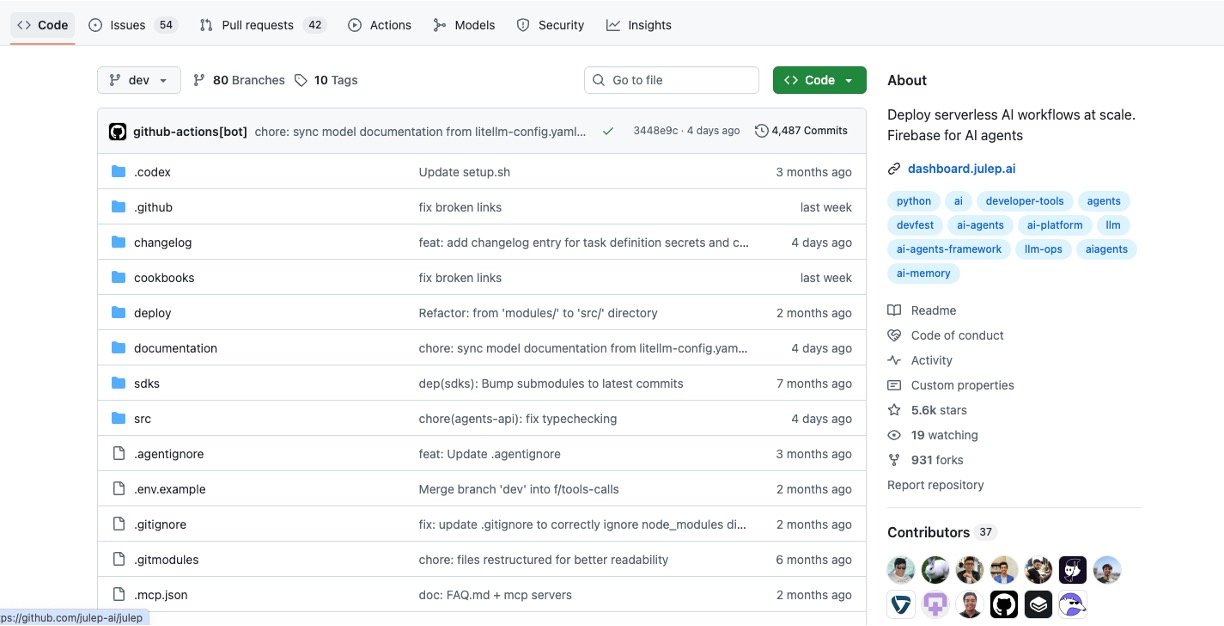Click the forks icon in About
Image resolution: width=1224 pixels, height=626 pixels.
[x=894, y=460]
